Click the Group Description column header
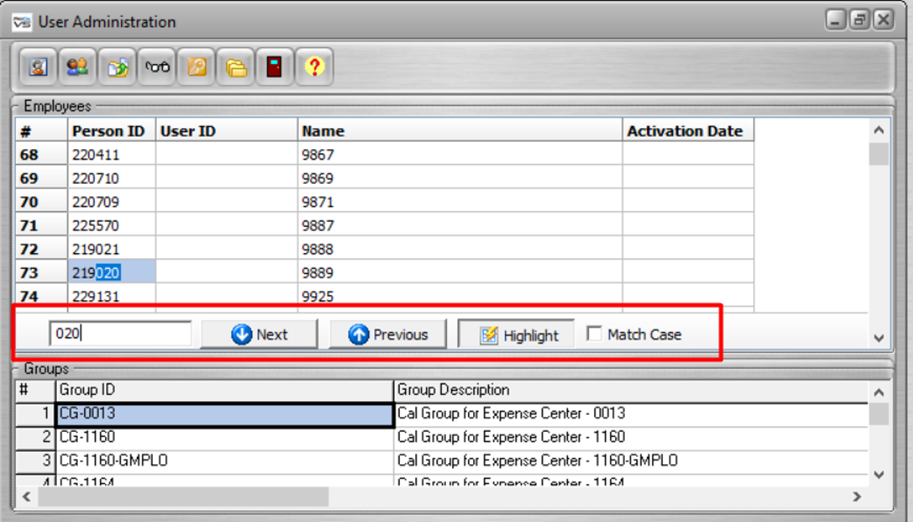Viewport: 913px width, 522px height. click(631, 390)
